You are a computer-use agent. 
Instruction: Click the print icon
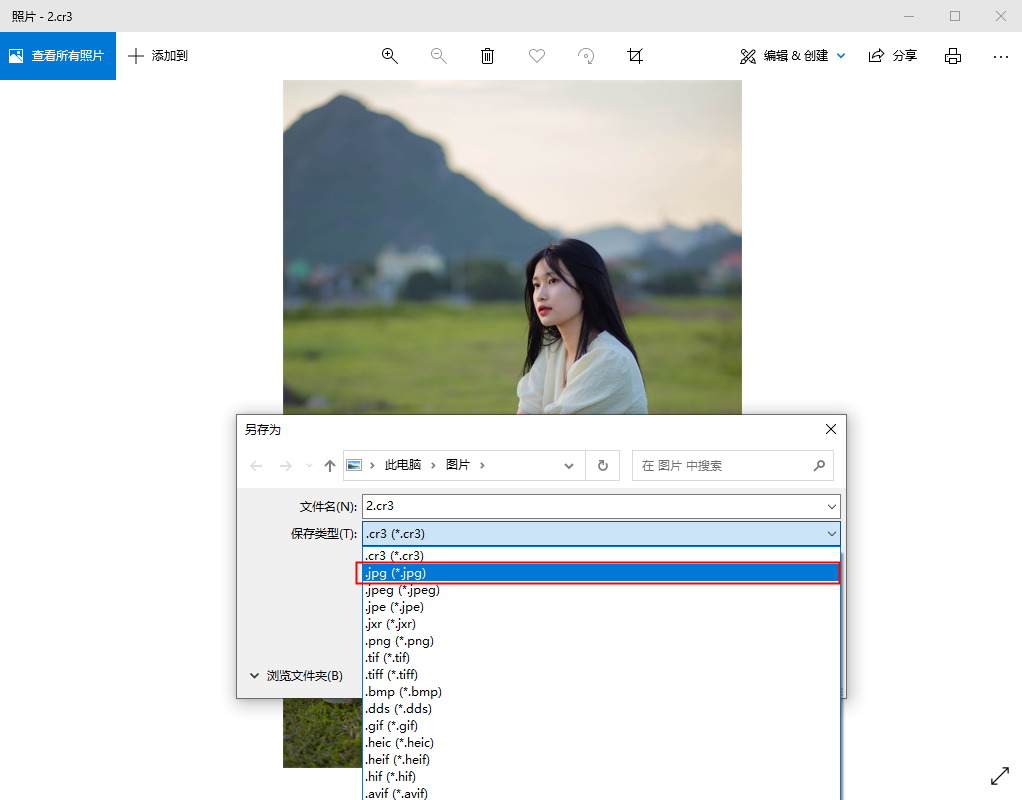(x=953, y=56)
